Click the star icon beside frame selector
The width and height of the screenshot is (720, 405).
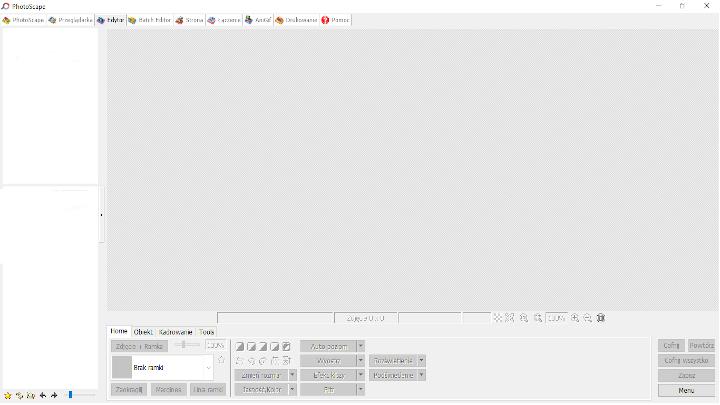[221, 360]
